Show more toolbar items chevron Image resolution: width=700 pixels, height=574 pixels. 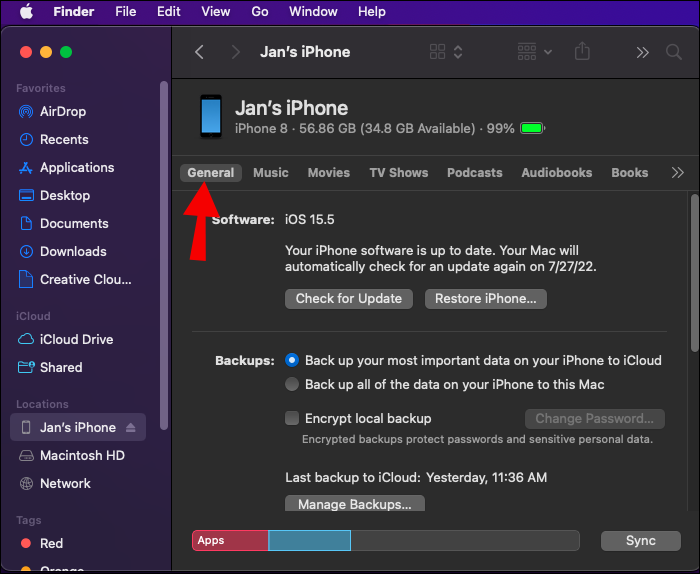(642, 53)
